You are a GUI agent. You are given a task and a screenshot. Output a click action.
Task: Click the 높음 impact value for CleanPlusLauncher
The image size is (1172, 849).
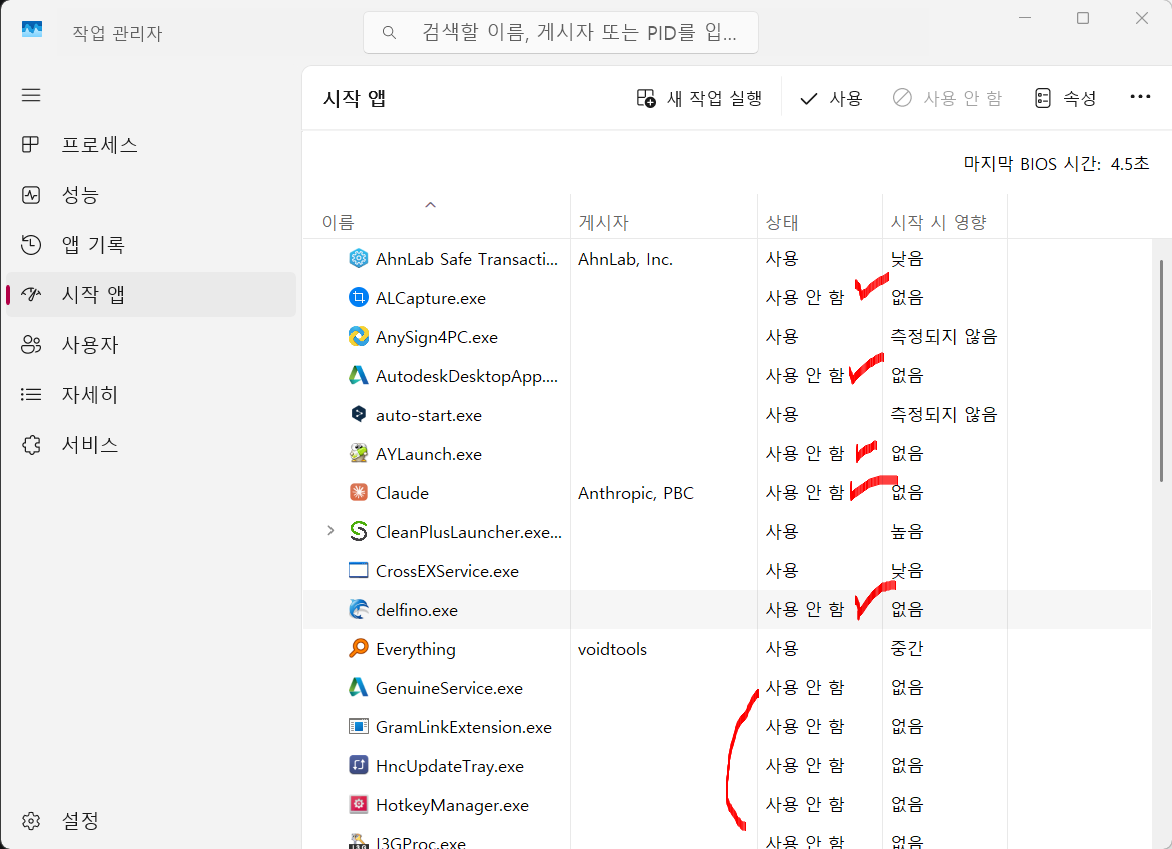tap(907, 531)
